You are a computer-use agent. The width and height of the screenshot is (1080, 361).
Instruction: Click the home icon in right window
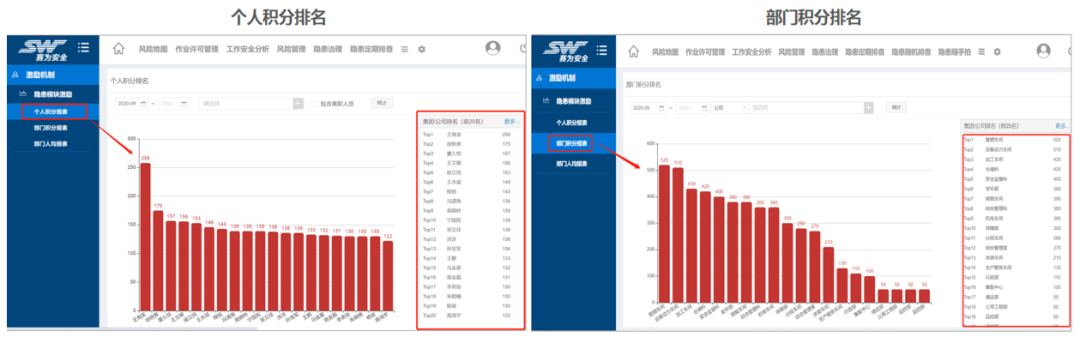tap(634, 52)
